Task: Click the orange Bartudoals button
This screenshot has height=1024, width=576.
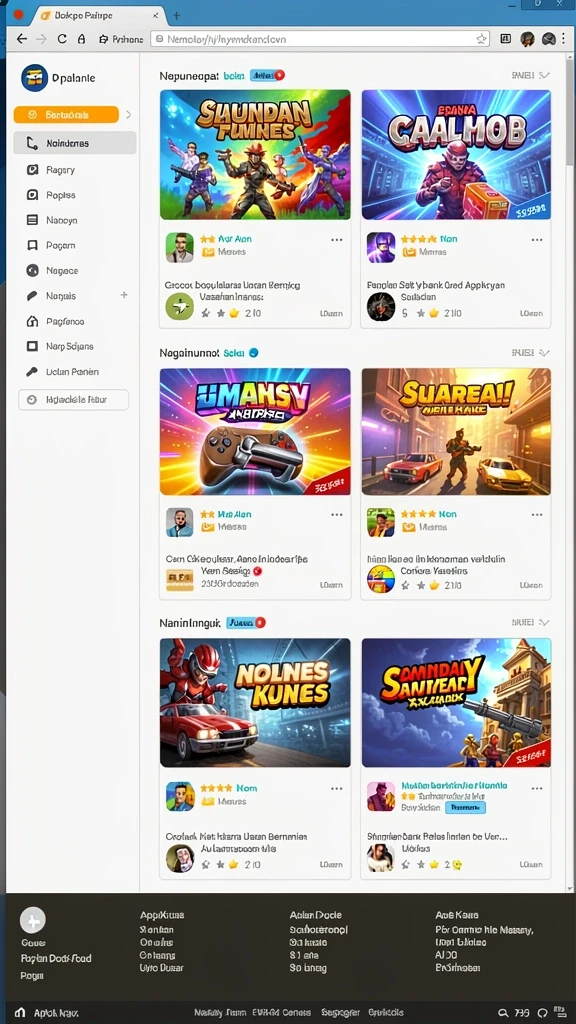Action: pyautogui.click(x=66, y=115)
